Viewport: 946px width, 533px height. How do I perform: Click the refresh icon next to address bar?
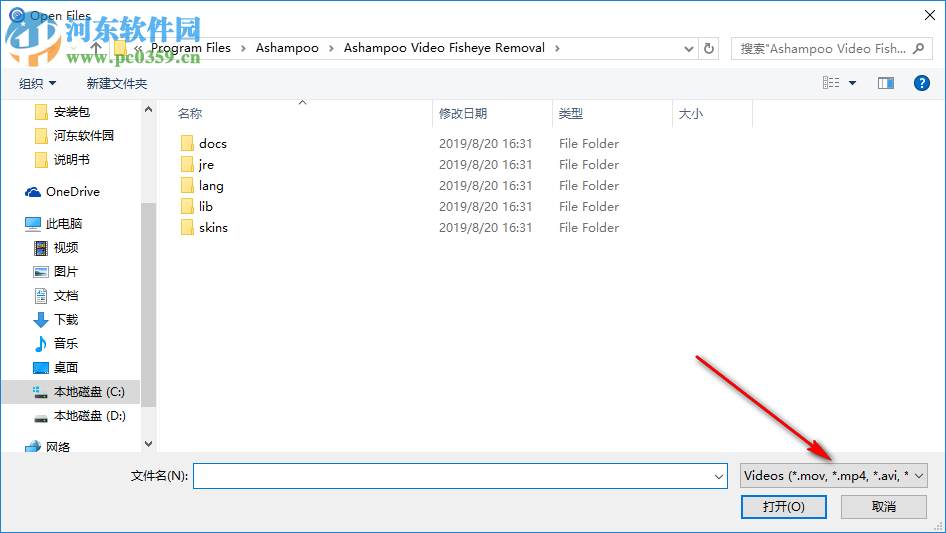710,48
